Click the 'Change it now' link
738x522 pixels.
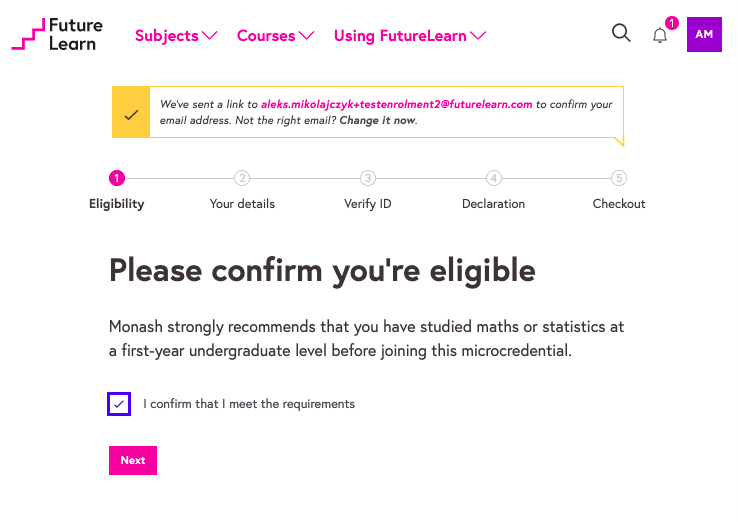pyautogui.click(x=377, y=120)
